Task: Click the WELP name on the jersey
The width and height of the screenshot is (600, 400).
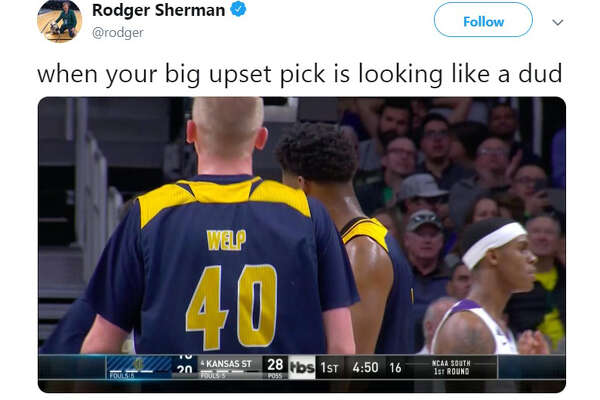Action: tap(226, 240)
